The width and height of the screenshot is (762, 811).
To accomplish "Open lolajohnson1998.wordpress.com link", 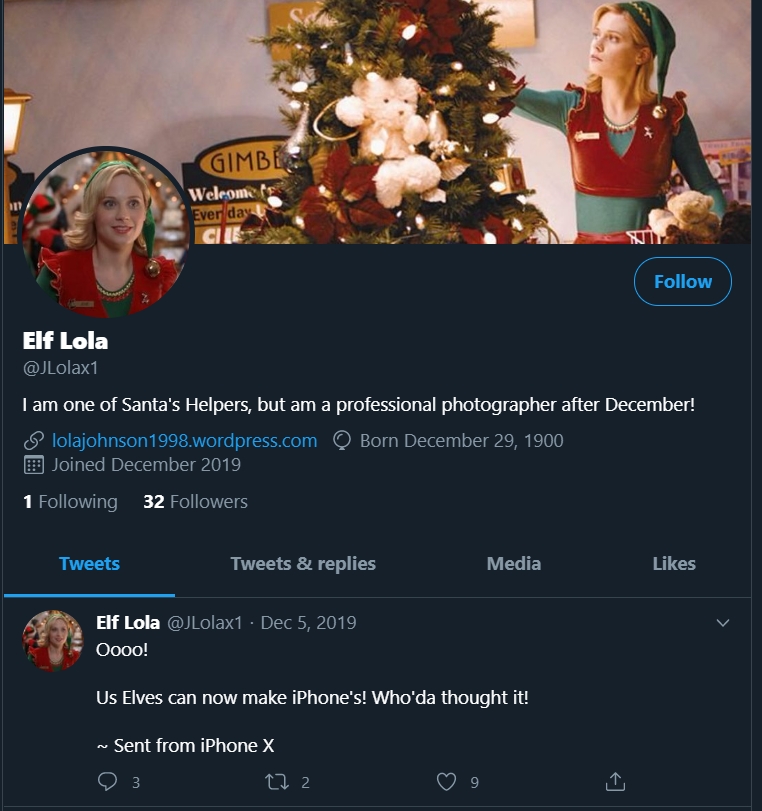I will tap(184, 441).
